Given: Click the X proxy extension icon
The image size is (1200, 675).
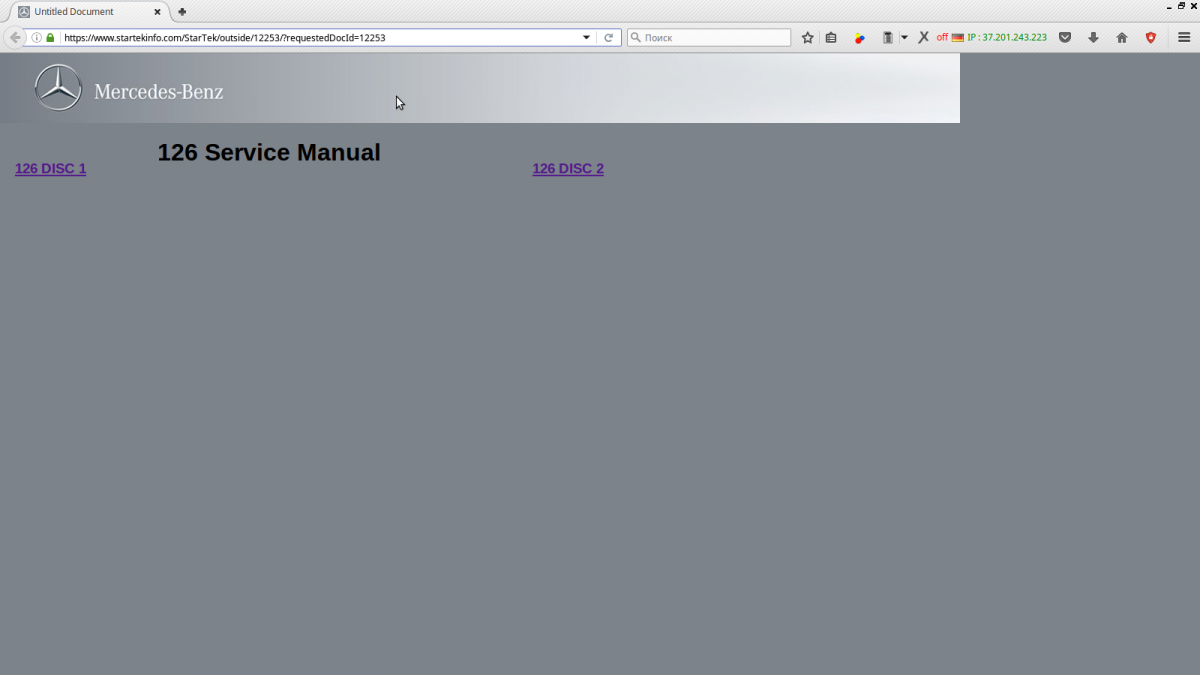Looking at the screenshot, I should click(924, 38).
